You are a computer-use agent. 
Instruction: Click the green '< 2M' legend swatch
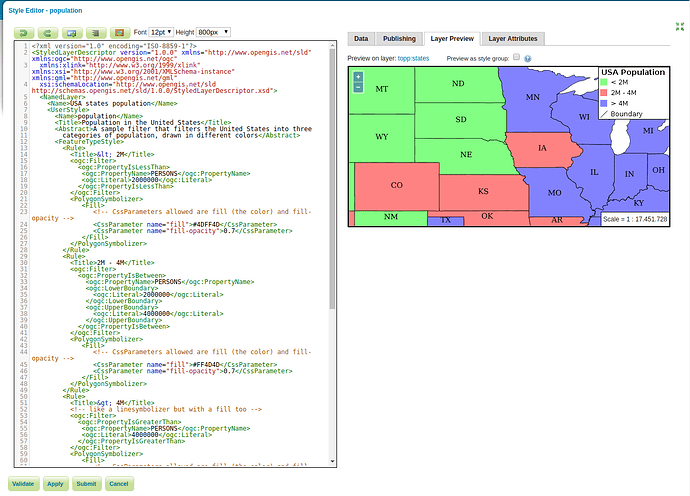[604, 82]
